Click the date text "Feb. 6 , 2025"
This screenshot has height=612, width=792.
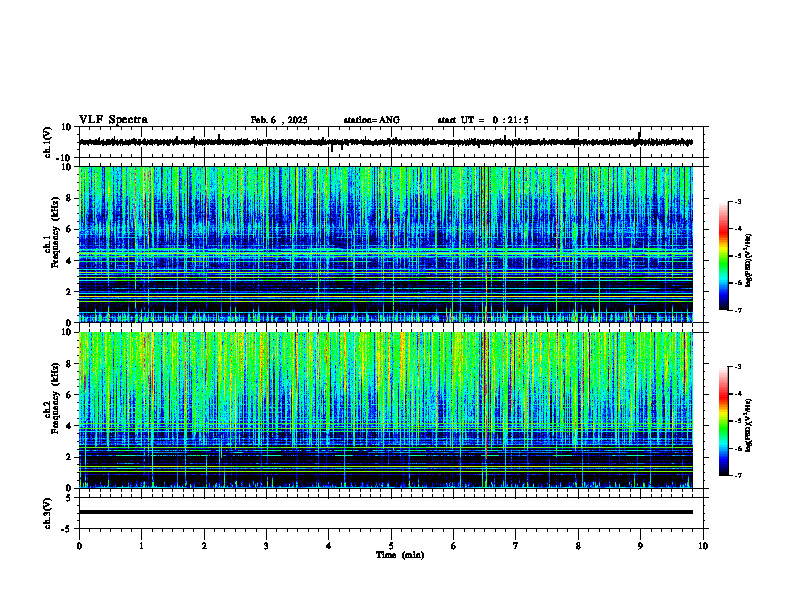coord(279,120)
